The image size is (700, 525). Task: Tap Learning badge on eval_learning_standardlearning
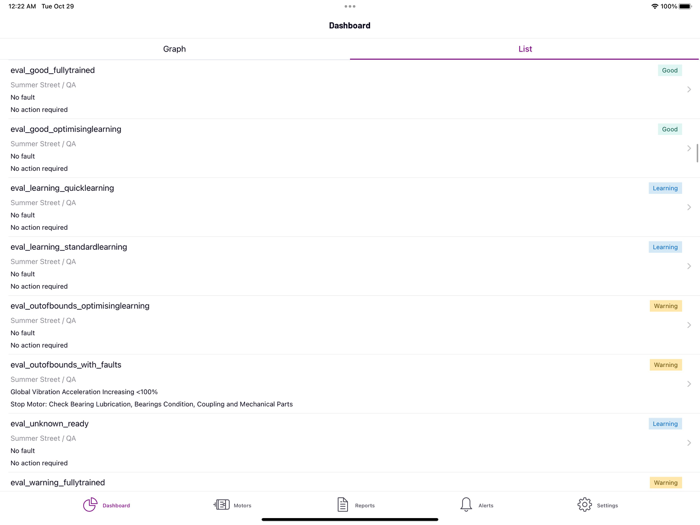[665, 247]
